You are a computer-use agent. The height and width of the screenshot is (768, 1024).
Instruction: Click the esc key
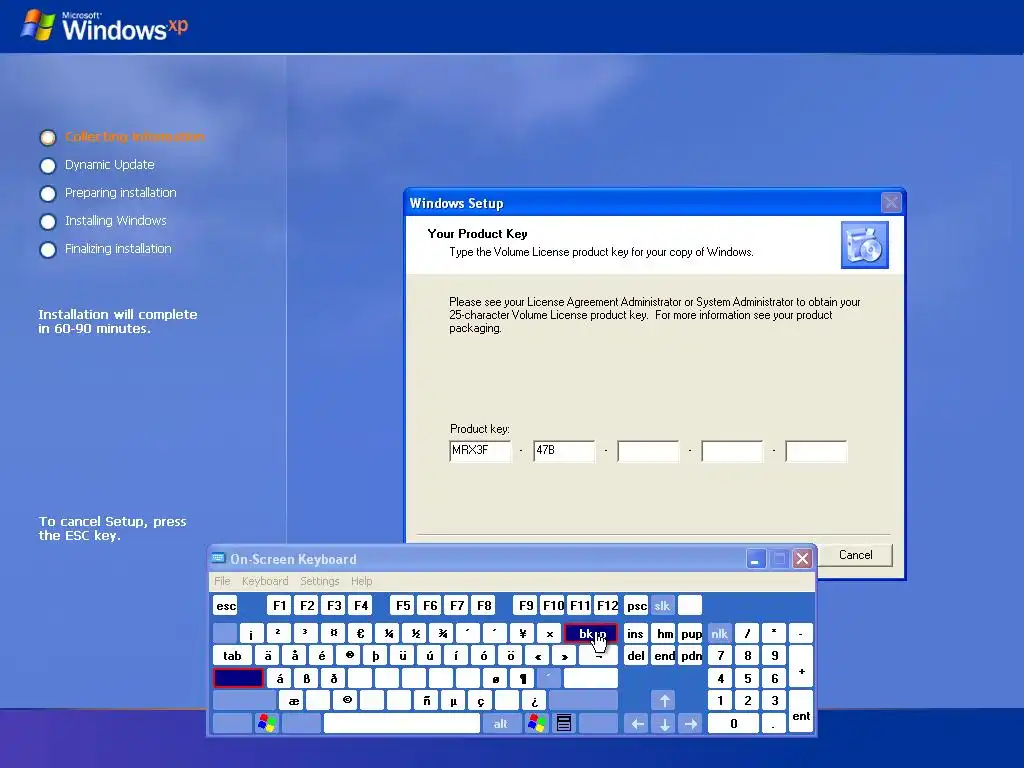[226, 605]
